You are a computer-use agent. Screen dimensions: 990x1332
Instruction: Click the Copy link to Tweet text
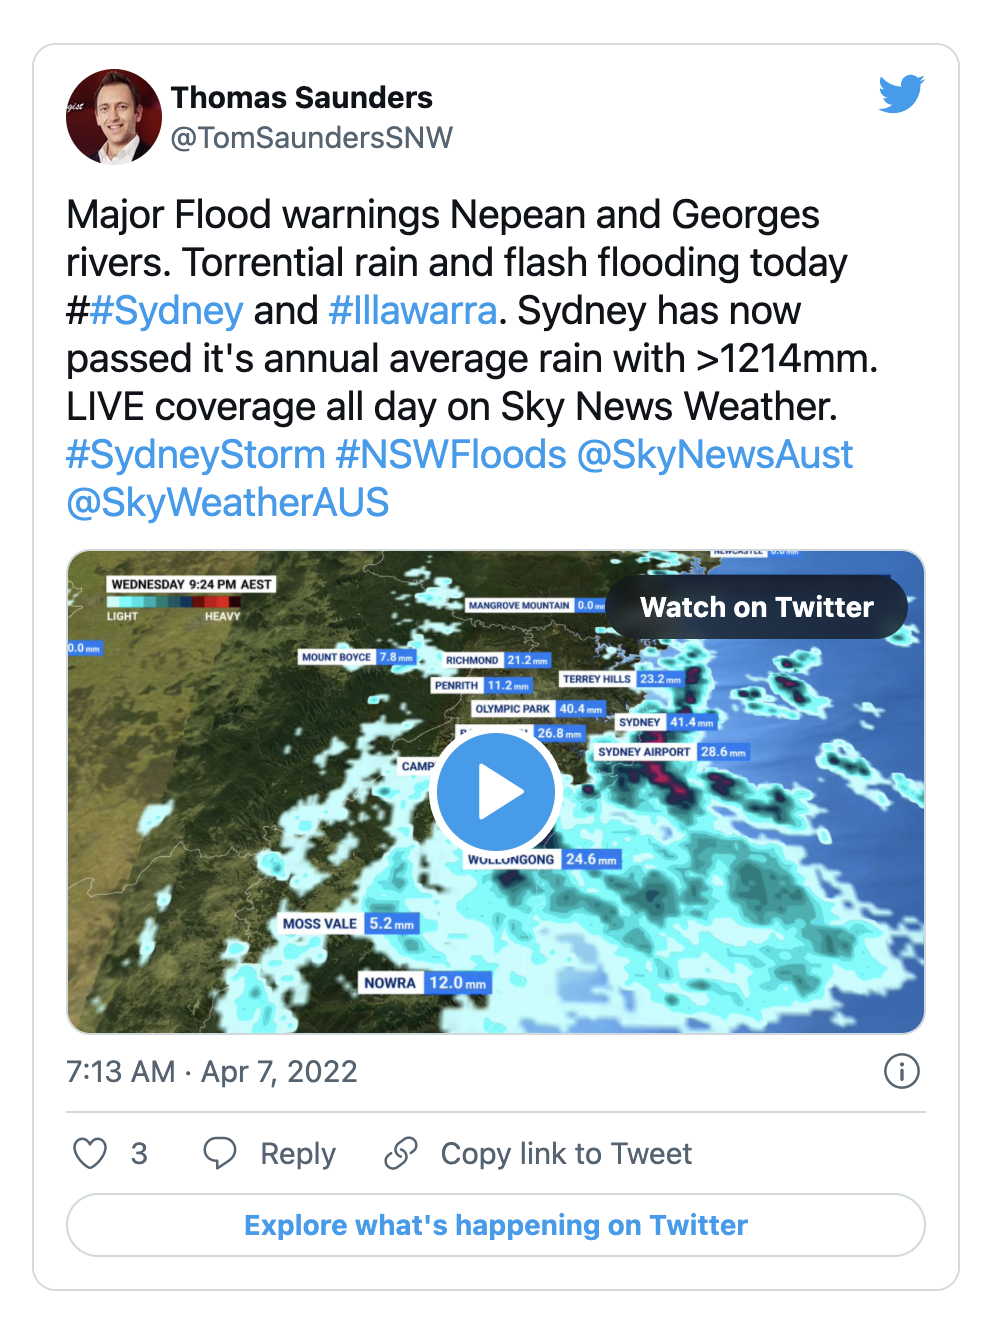tap(566, 1153)
